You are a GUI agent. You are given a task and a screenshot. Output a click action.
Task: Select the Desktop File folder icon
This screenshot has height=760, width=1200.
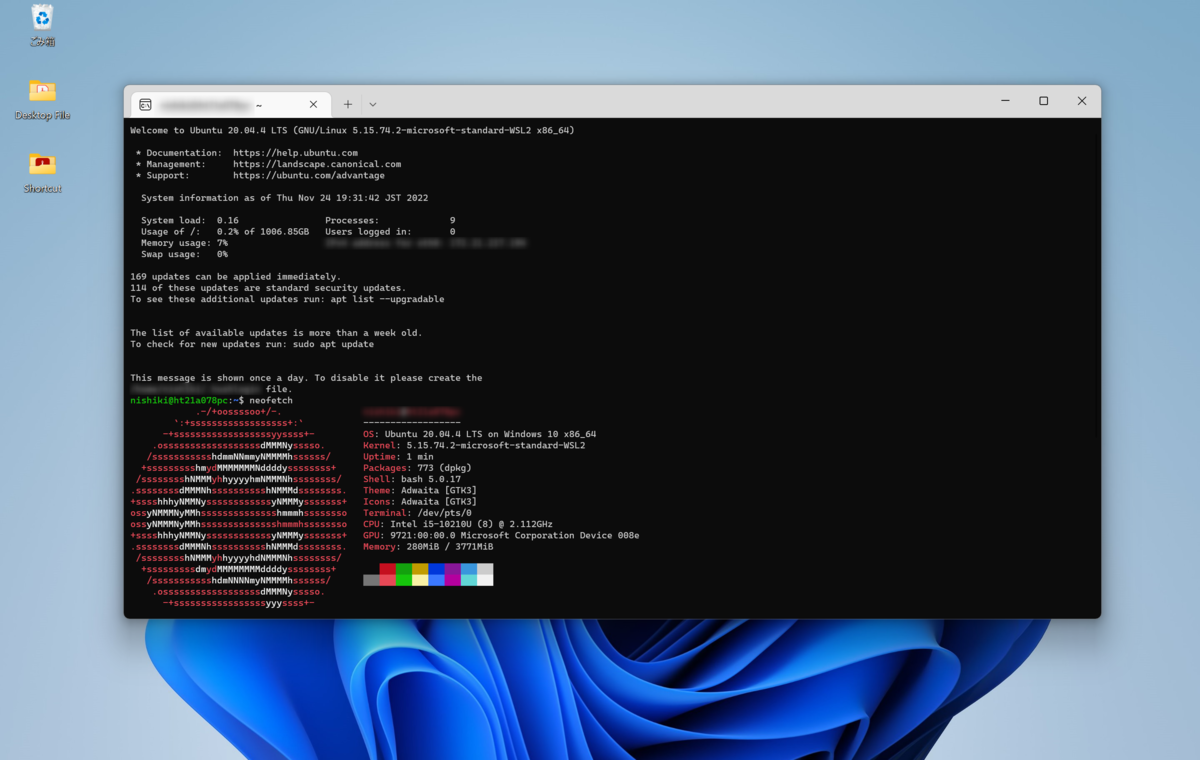tap(42, 98)
